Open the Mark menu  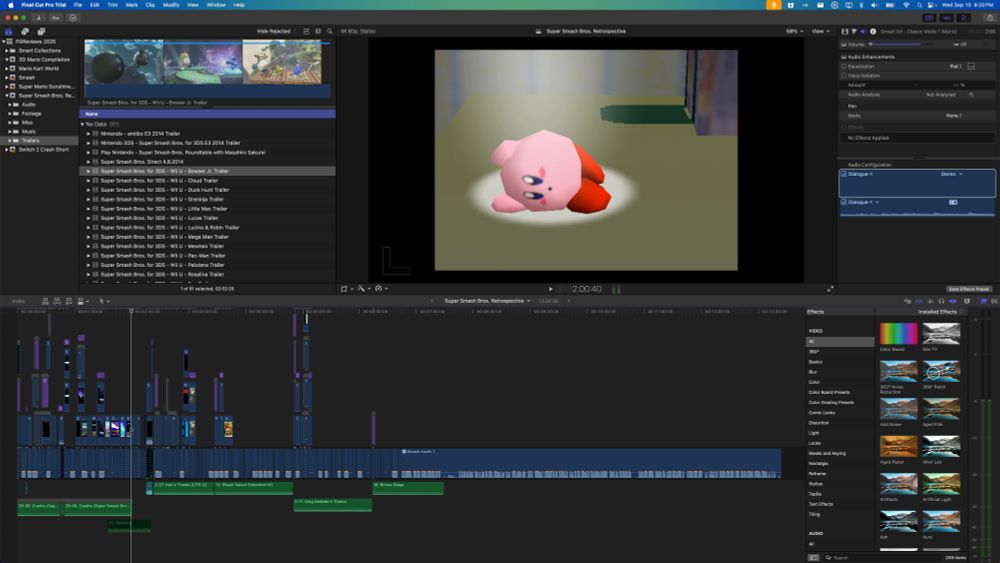coord(131,5)
